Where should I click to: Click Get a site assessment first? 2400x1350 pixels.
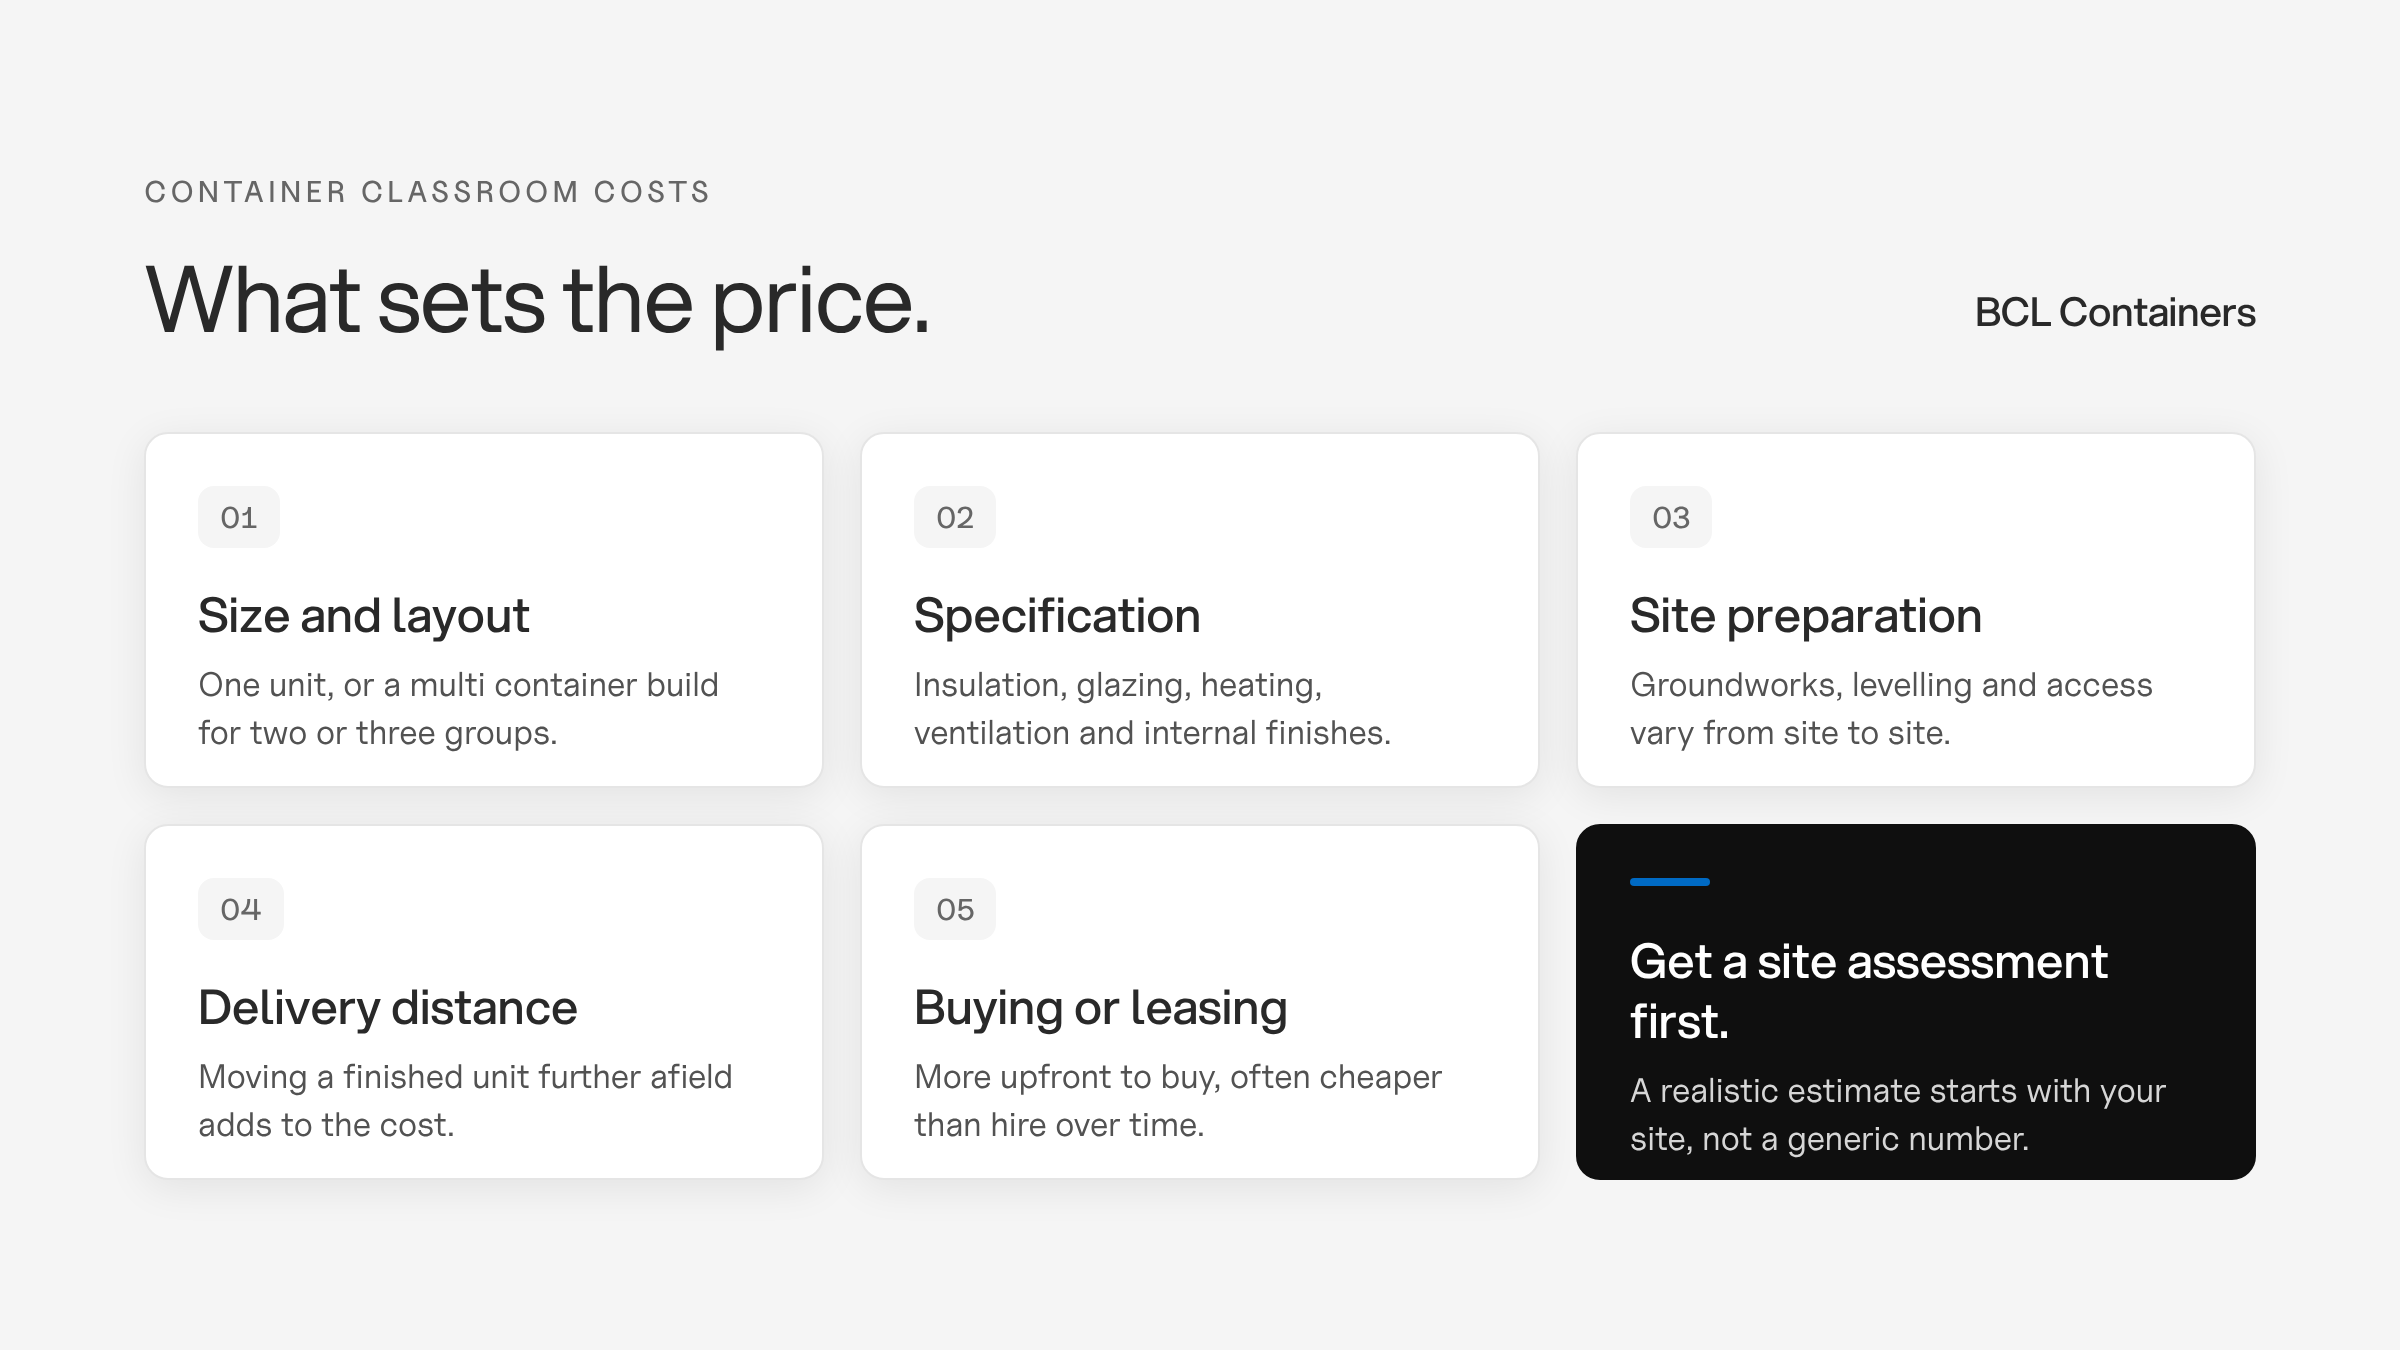tap(1868, 991)
